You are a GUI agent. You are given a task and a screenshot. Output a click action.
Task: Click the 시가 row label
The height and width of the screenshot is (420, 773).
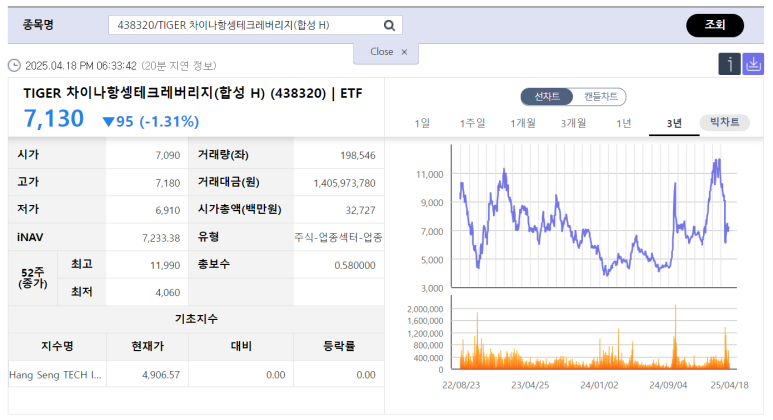pyautogui.click(x=28, y=155)
